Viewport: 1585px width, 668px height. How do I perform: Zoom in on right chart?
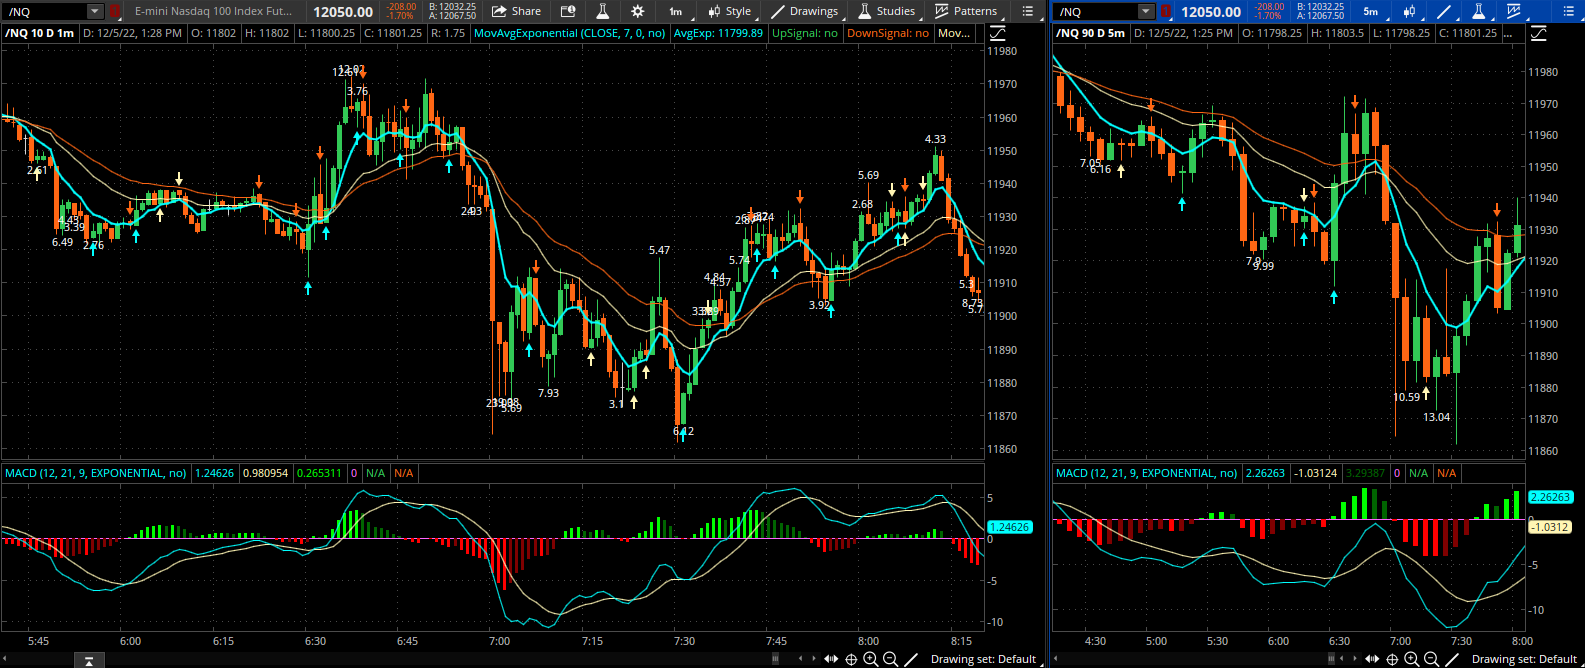click(x=1411, y=658)
